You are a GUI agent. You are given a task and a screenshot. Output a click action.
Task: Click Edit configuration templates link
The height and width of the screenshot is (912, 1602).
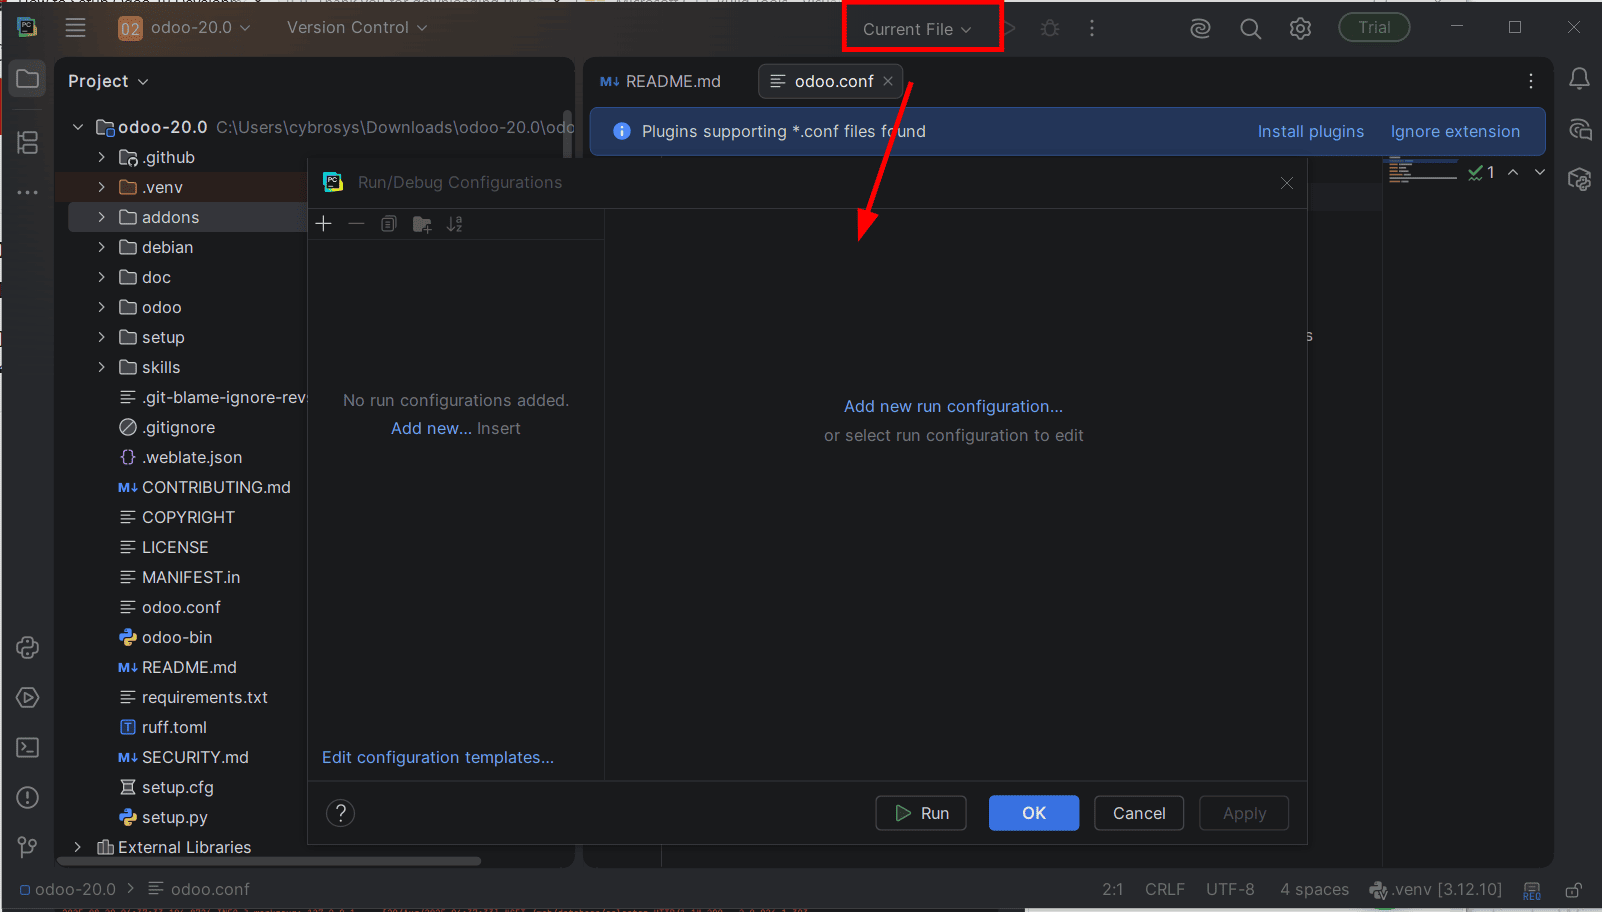438,757
